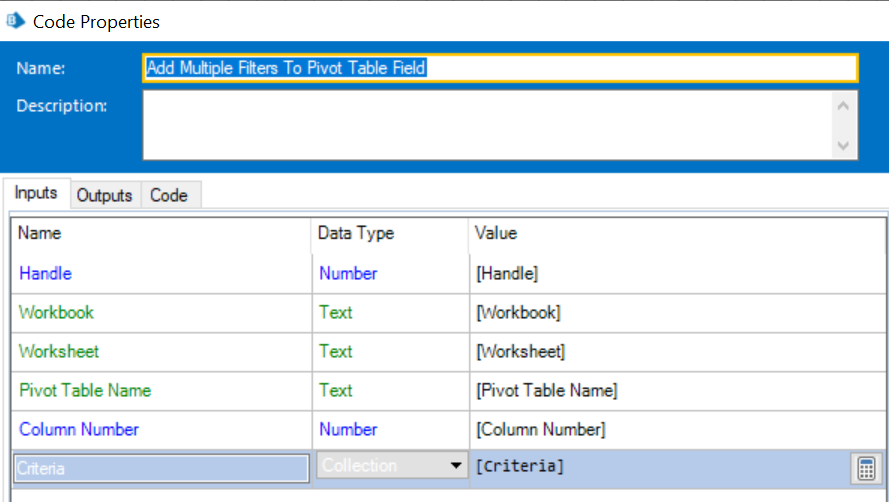The image size is (889, 502).
Task: Click the Blue Prism icon in title bar
Action: pyautogui.click(x=15, y=20)
